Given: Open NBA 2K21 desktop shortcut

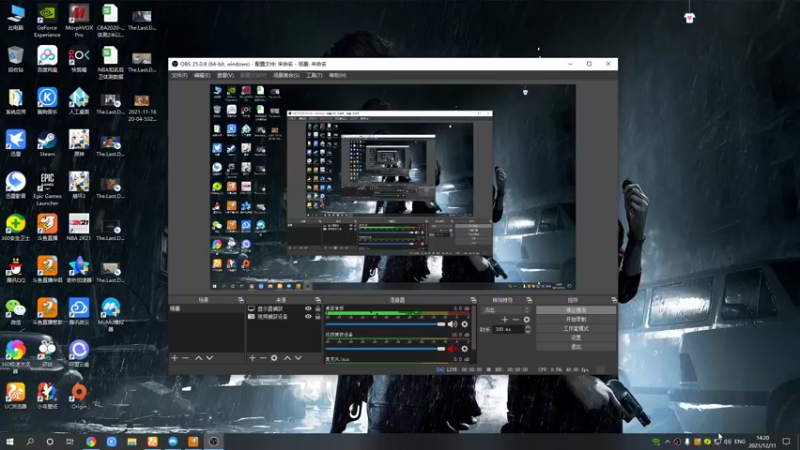Looking at the screenshot, I should click(x=79, y=228).
